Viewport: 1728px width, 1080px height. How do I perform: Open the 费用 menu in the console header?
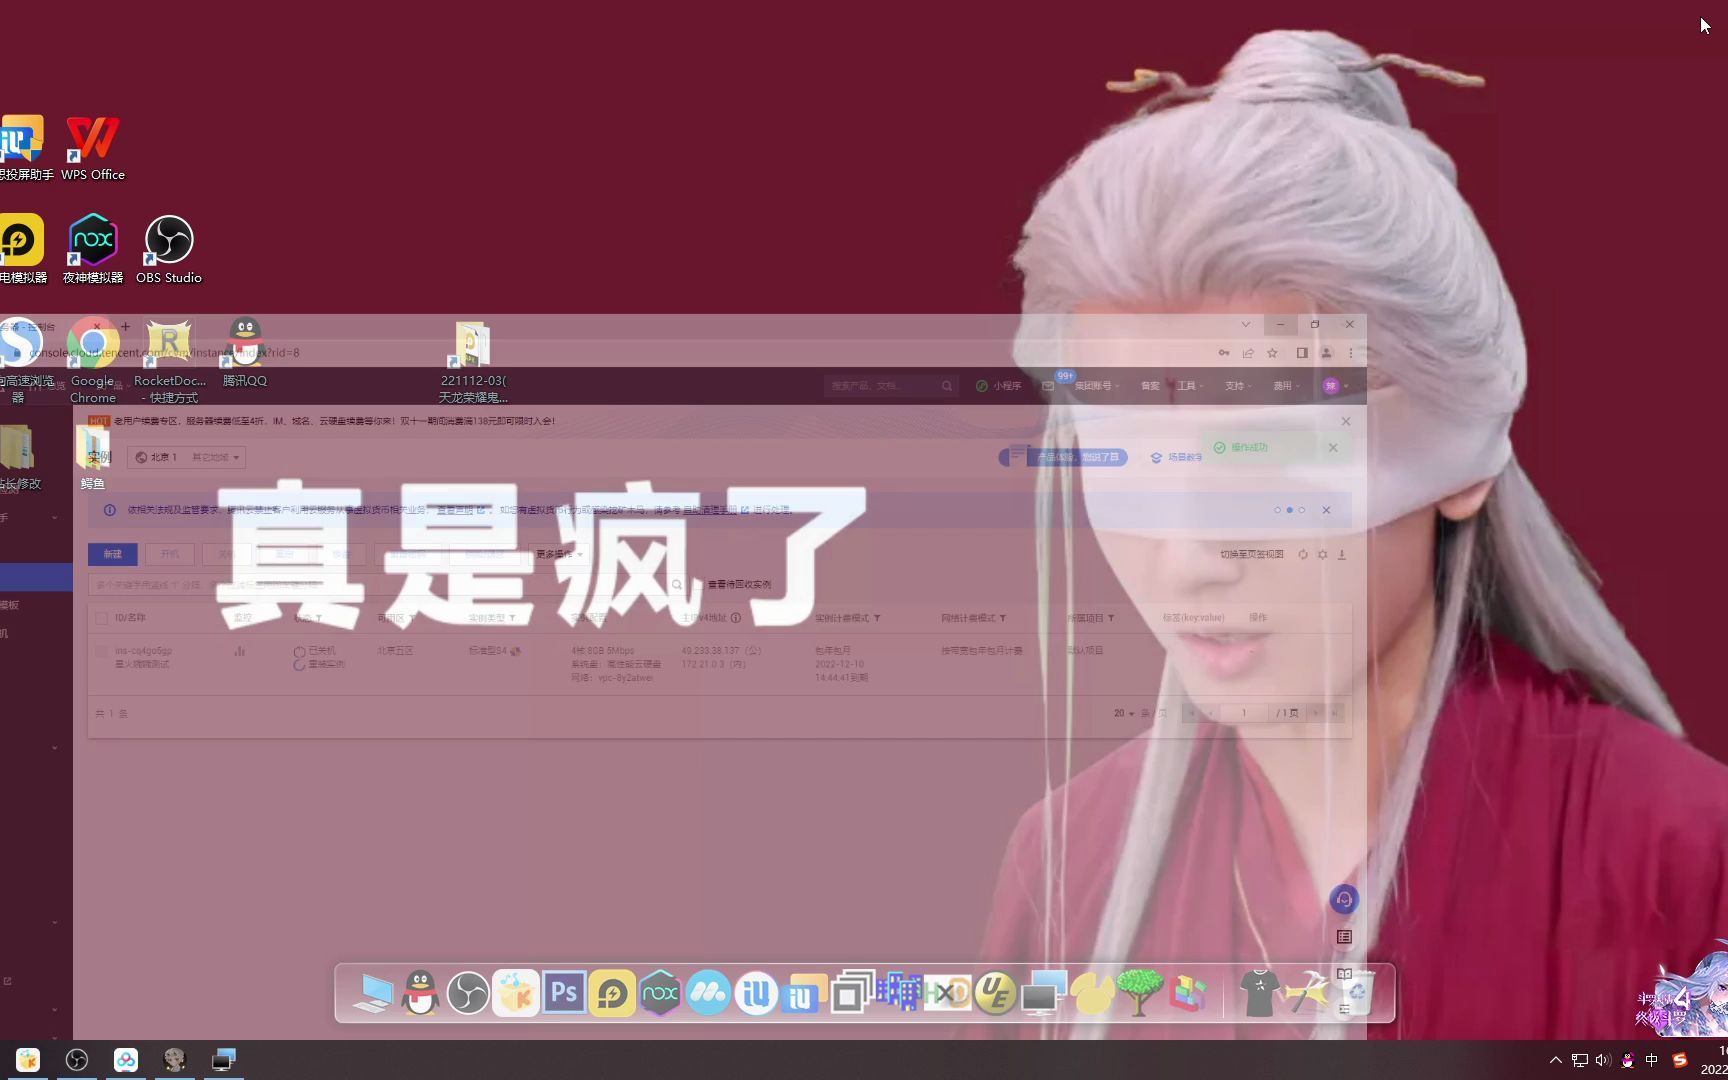coord(1287,386)
